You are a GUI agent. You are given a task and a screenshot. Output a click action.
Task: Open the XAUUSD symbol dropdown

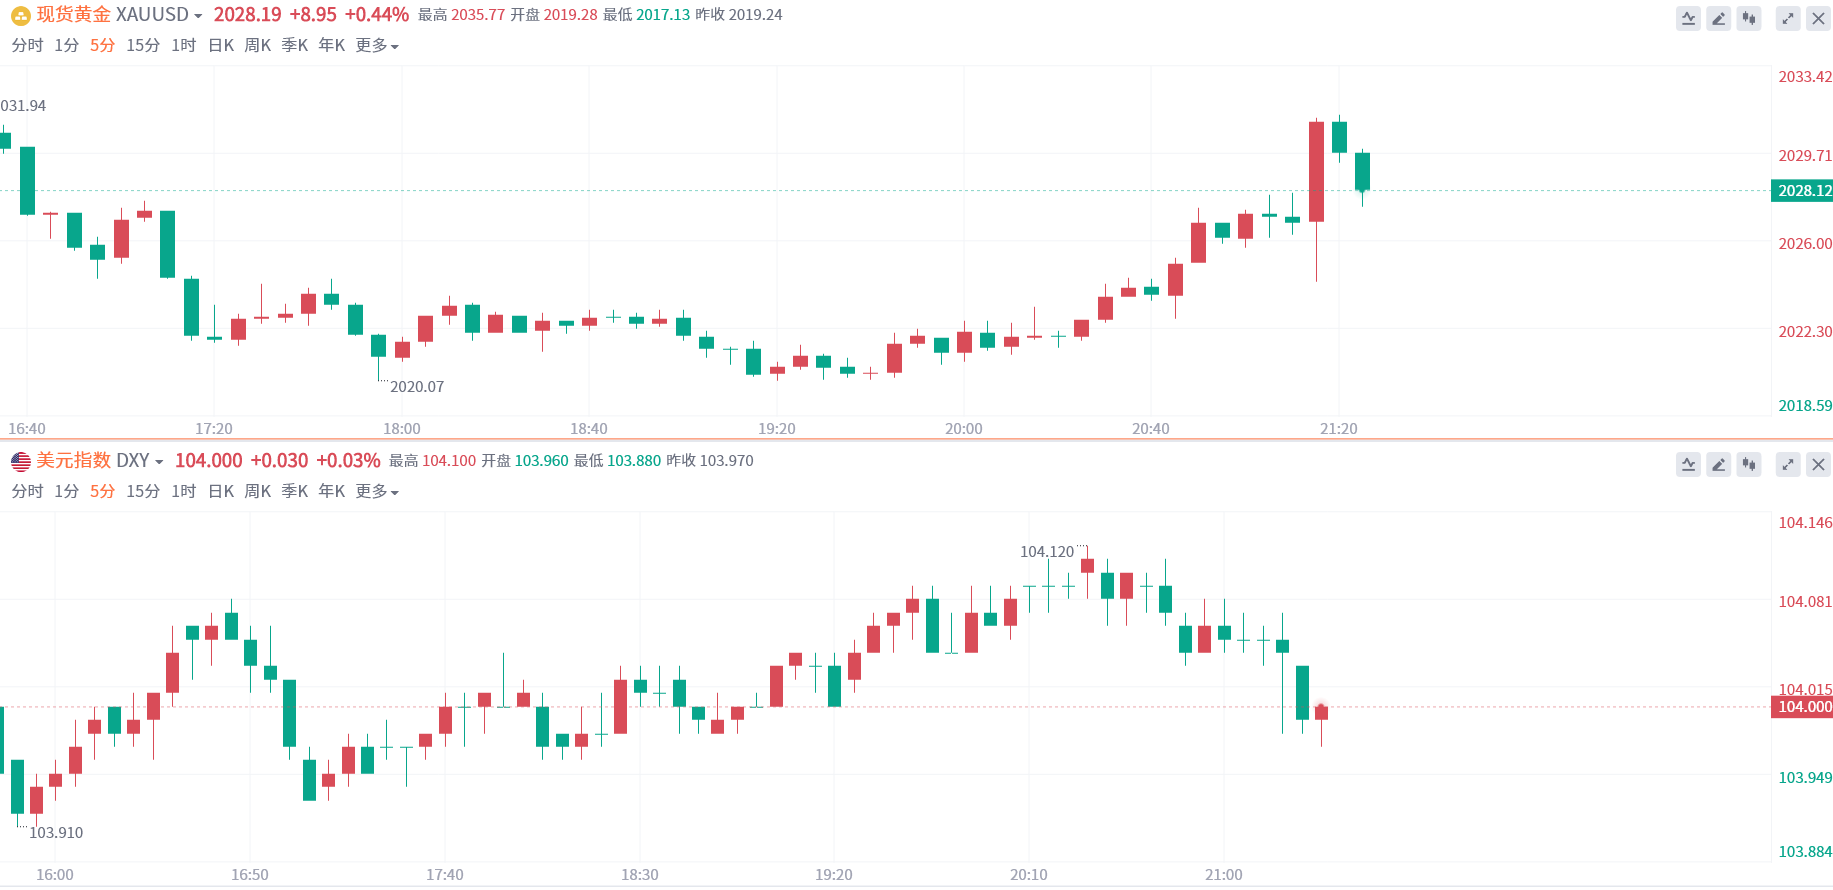click(x=159, y=15)
